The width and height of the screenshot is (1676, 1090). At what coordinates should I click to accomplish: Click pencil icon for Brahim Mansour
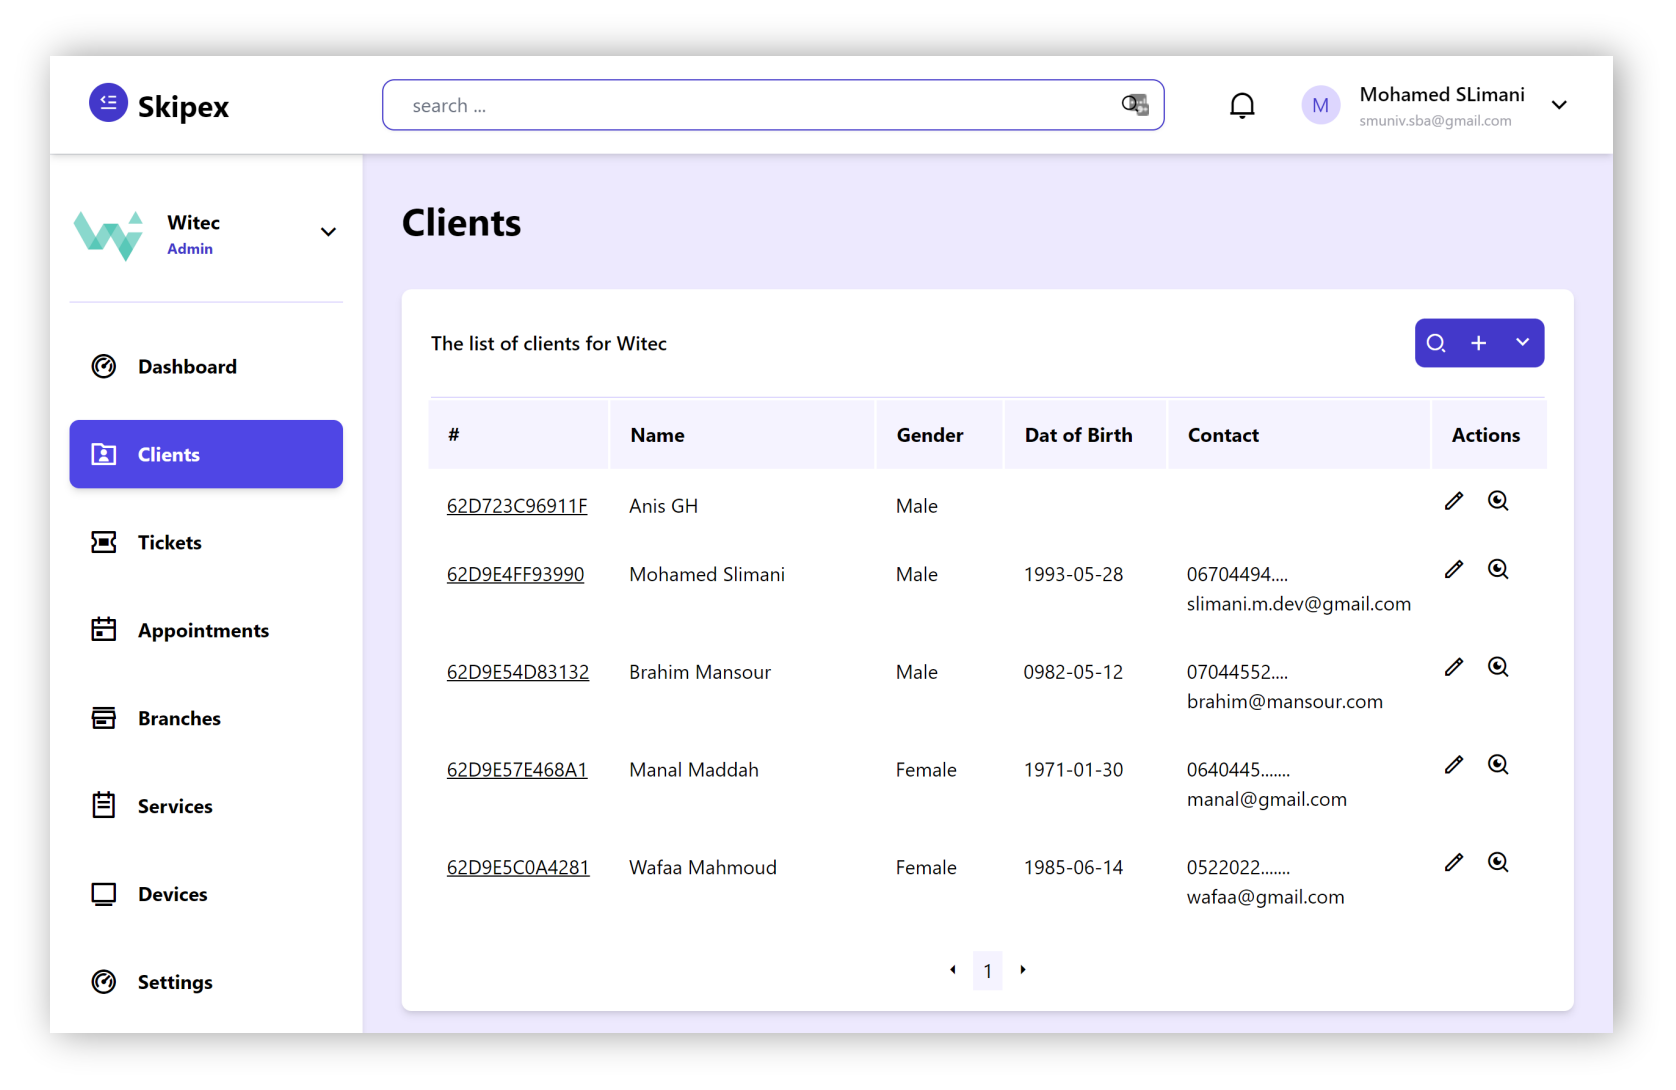tap(1454, 667)
